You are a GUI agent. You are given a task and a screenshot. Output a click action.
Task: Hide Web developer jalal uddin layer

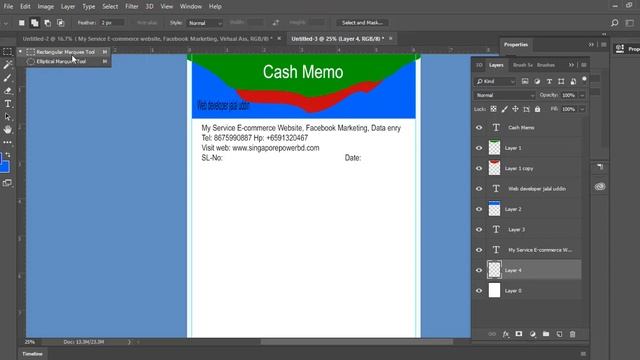[x=479, y=189]
